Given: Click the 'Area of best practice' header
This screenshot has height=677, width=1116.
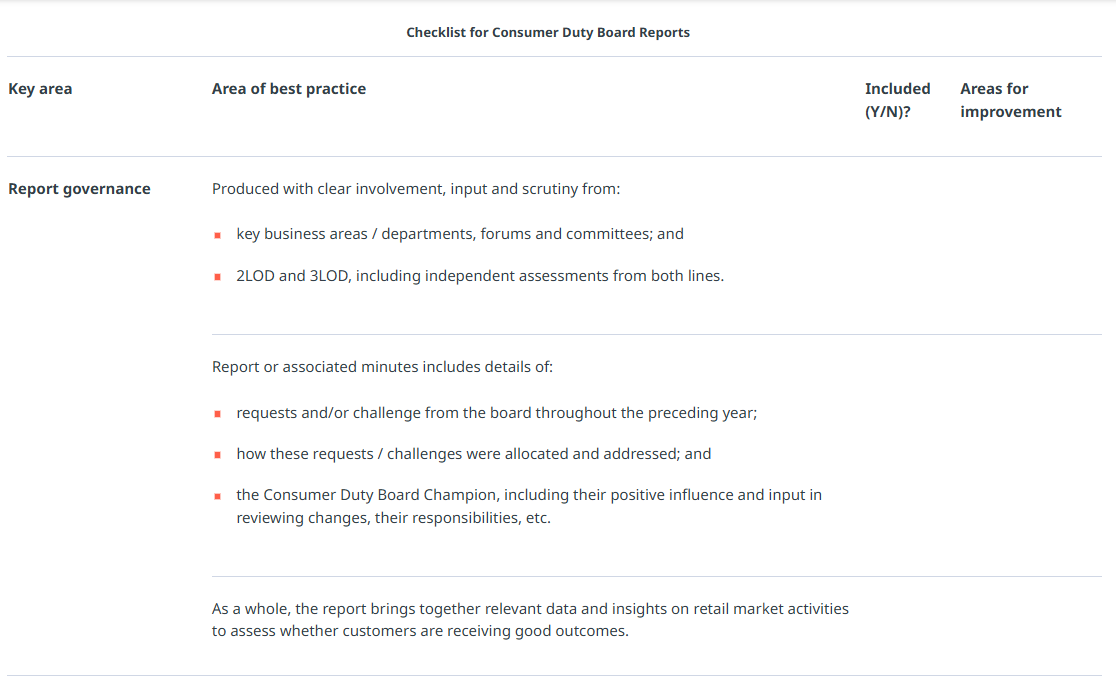Looking at the screenshot, I should coord(289,89).
